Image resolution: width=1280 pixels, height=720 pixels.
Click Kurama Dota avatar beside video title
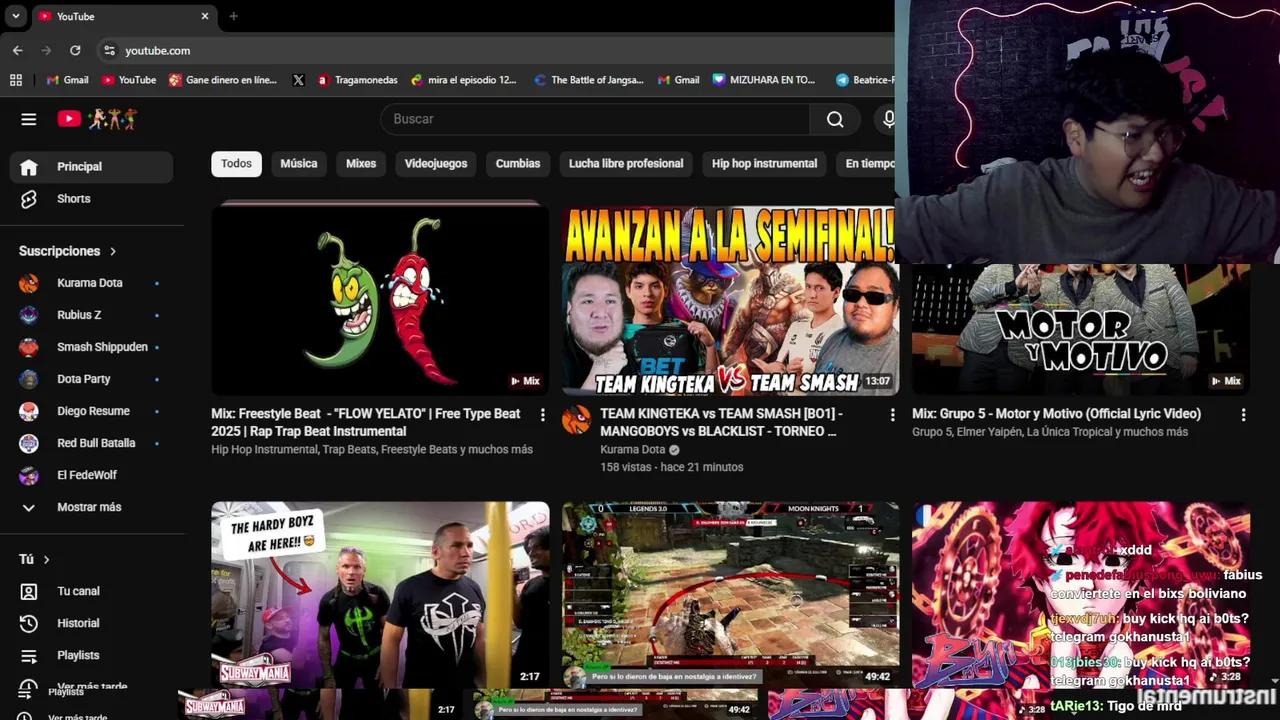(576, 420)
